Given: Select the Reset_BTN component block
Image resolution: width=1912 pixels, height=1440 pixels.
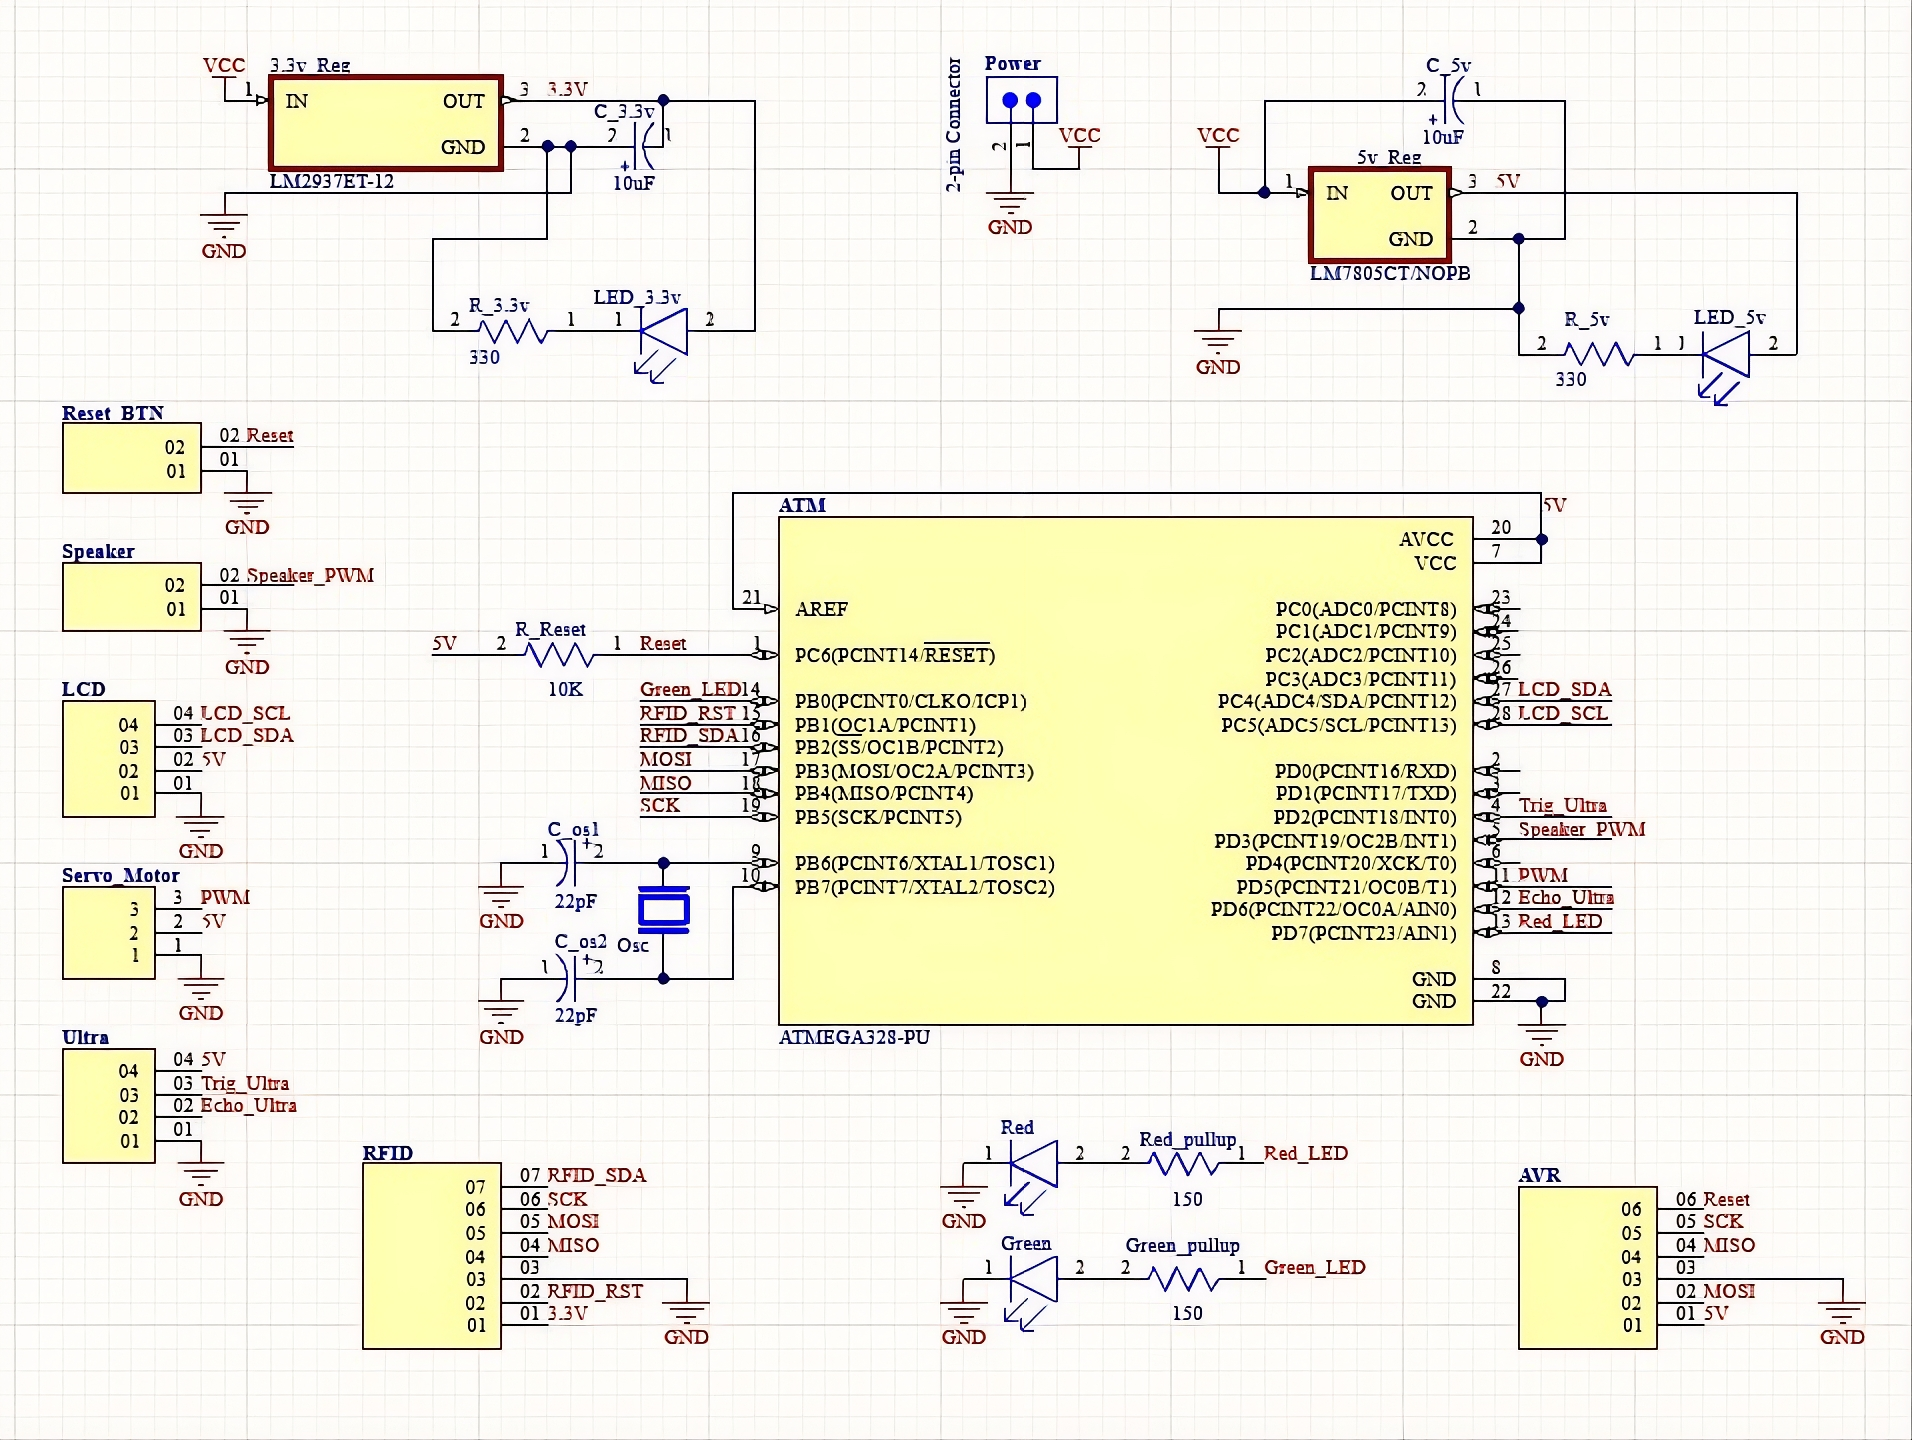Looking at the screenshot, I should 130,458.
